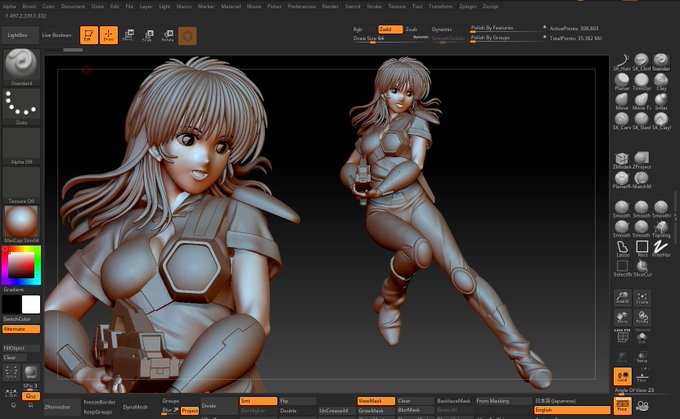Choose the Rect selection stroke
The width and height of the screenshot is (680, 419).
(x=641, y=249)
